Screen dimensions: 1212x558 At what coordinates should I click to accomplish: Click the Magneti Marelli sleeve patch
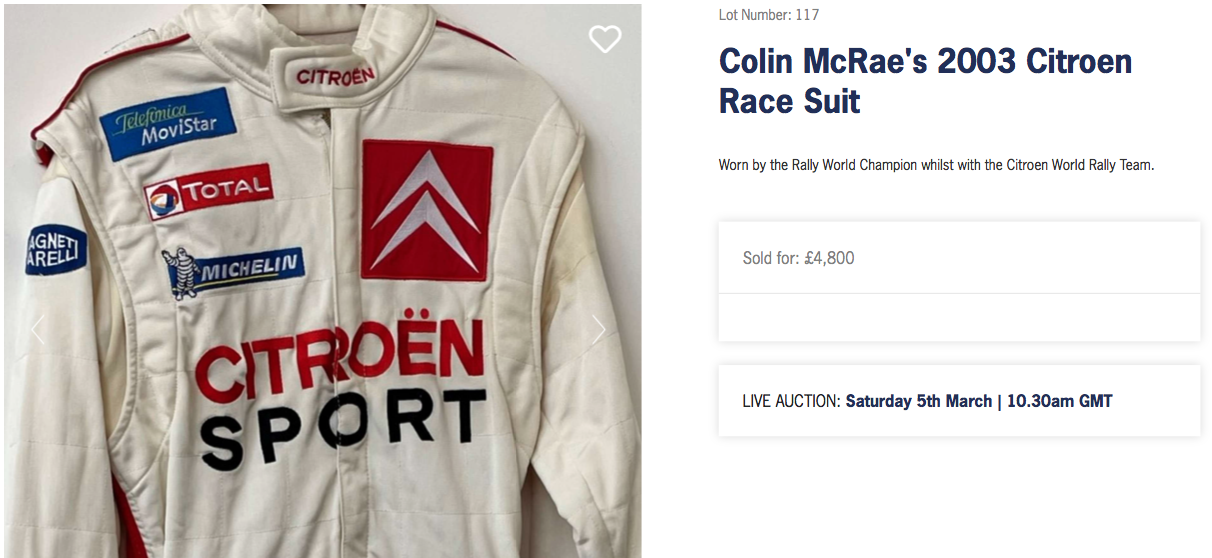coord(56,250)
